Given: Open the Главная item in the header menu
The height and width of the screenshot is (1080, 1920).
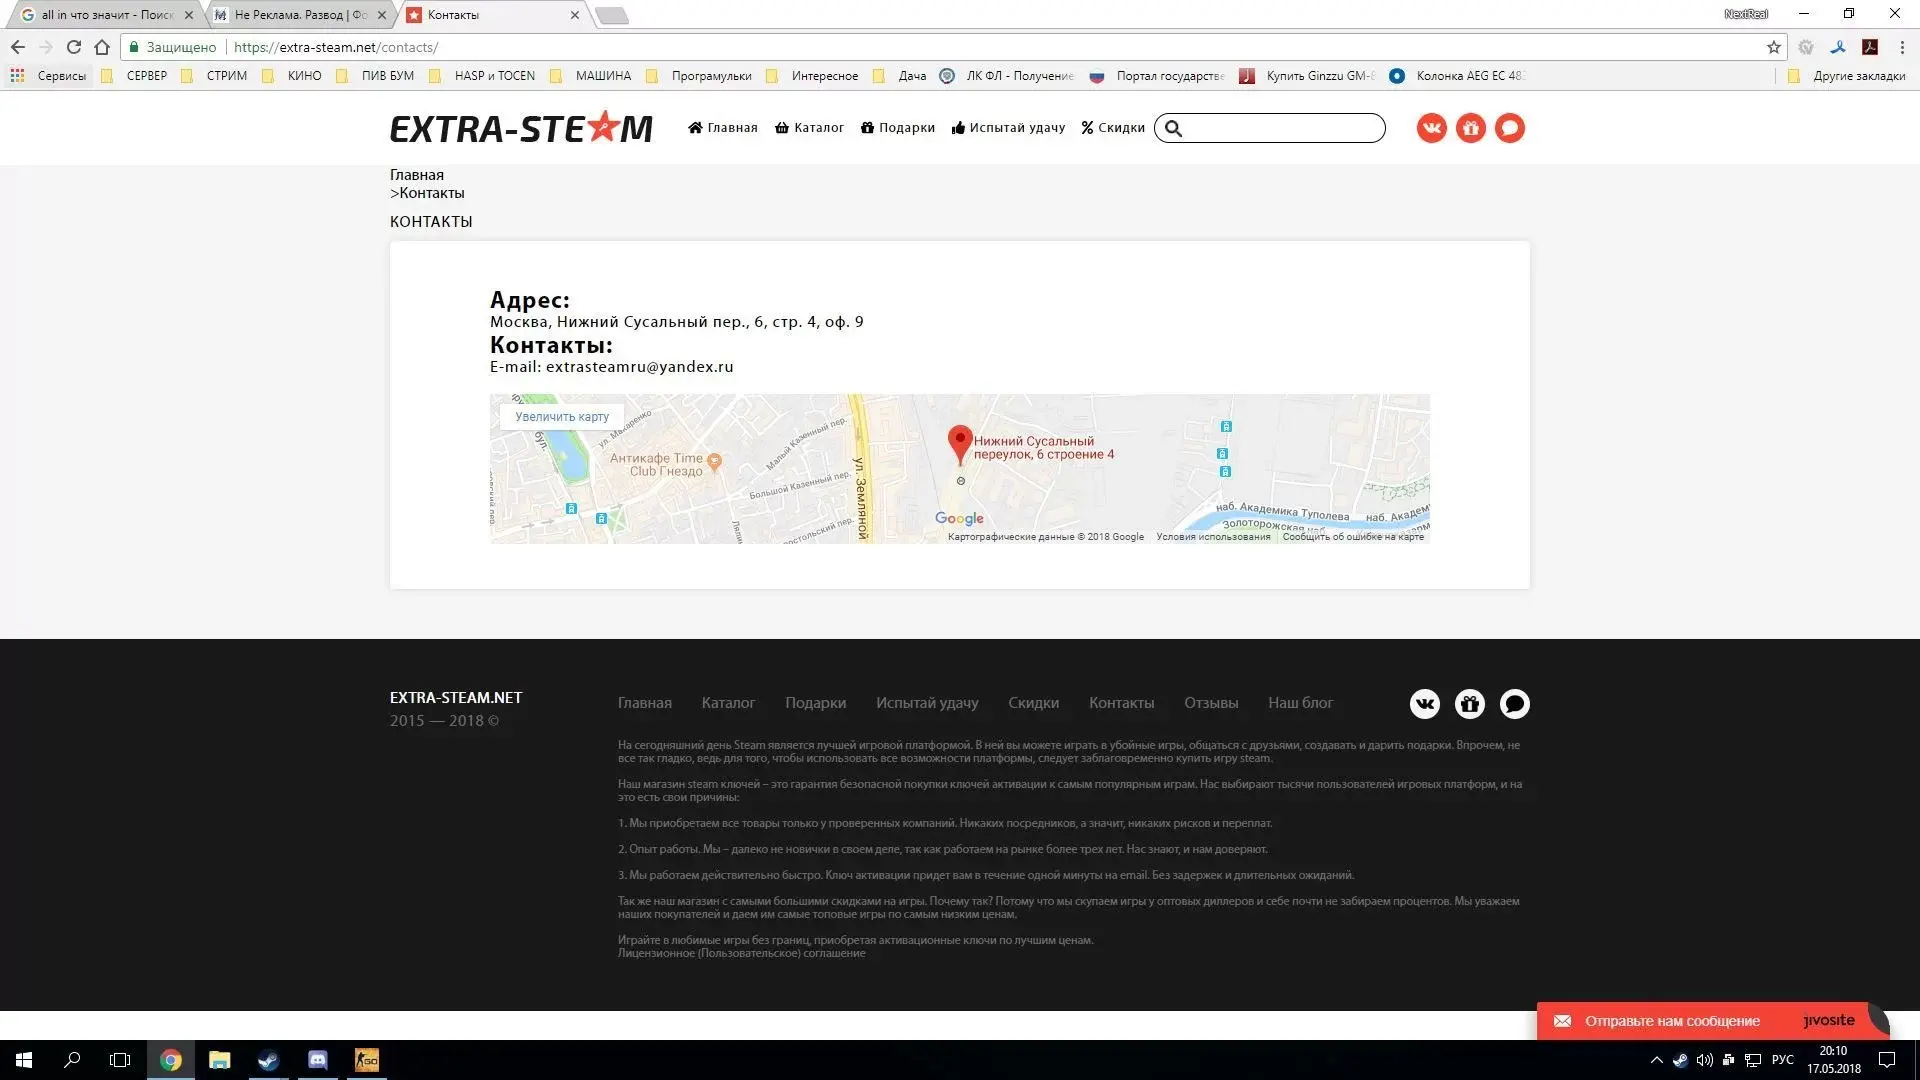Looking at the screenshot, I should [723, 128].
